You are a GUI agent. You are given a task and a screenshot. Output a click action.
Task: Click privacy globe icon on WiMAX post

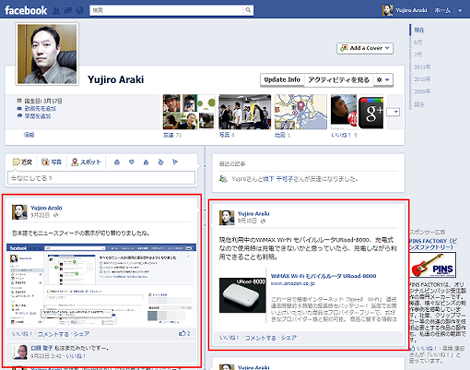pyautogui.click(x=263, y=221)
